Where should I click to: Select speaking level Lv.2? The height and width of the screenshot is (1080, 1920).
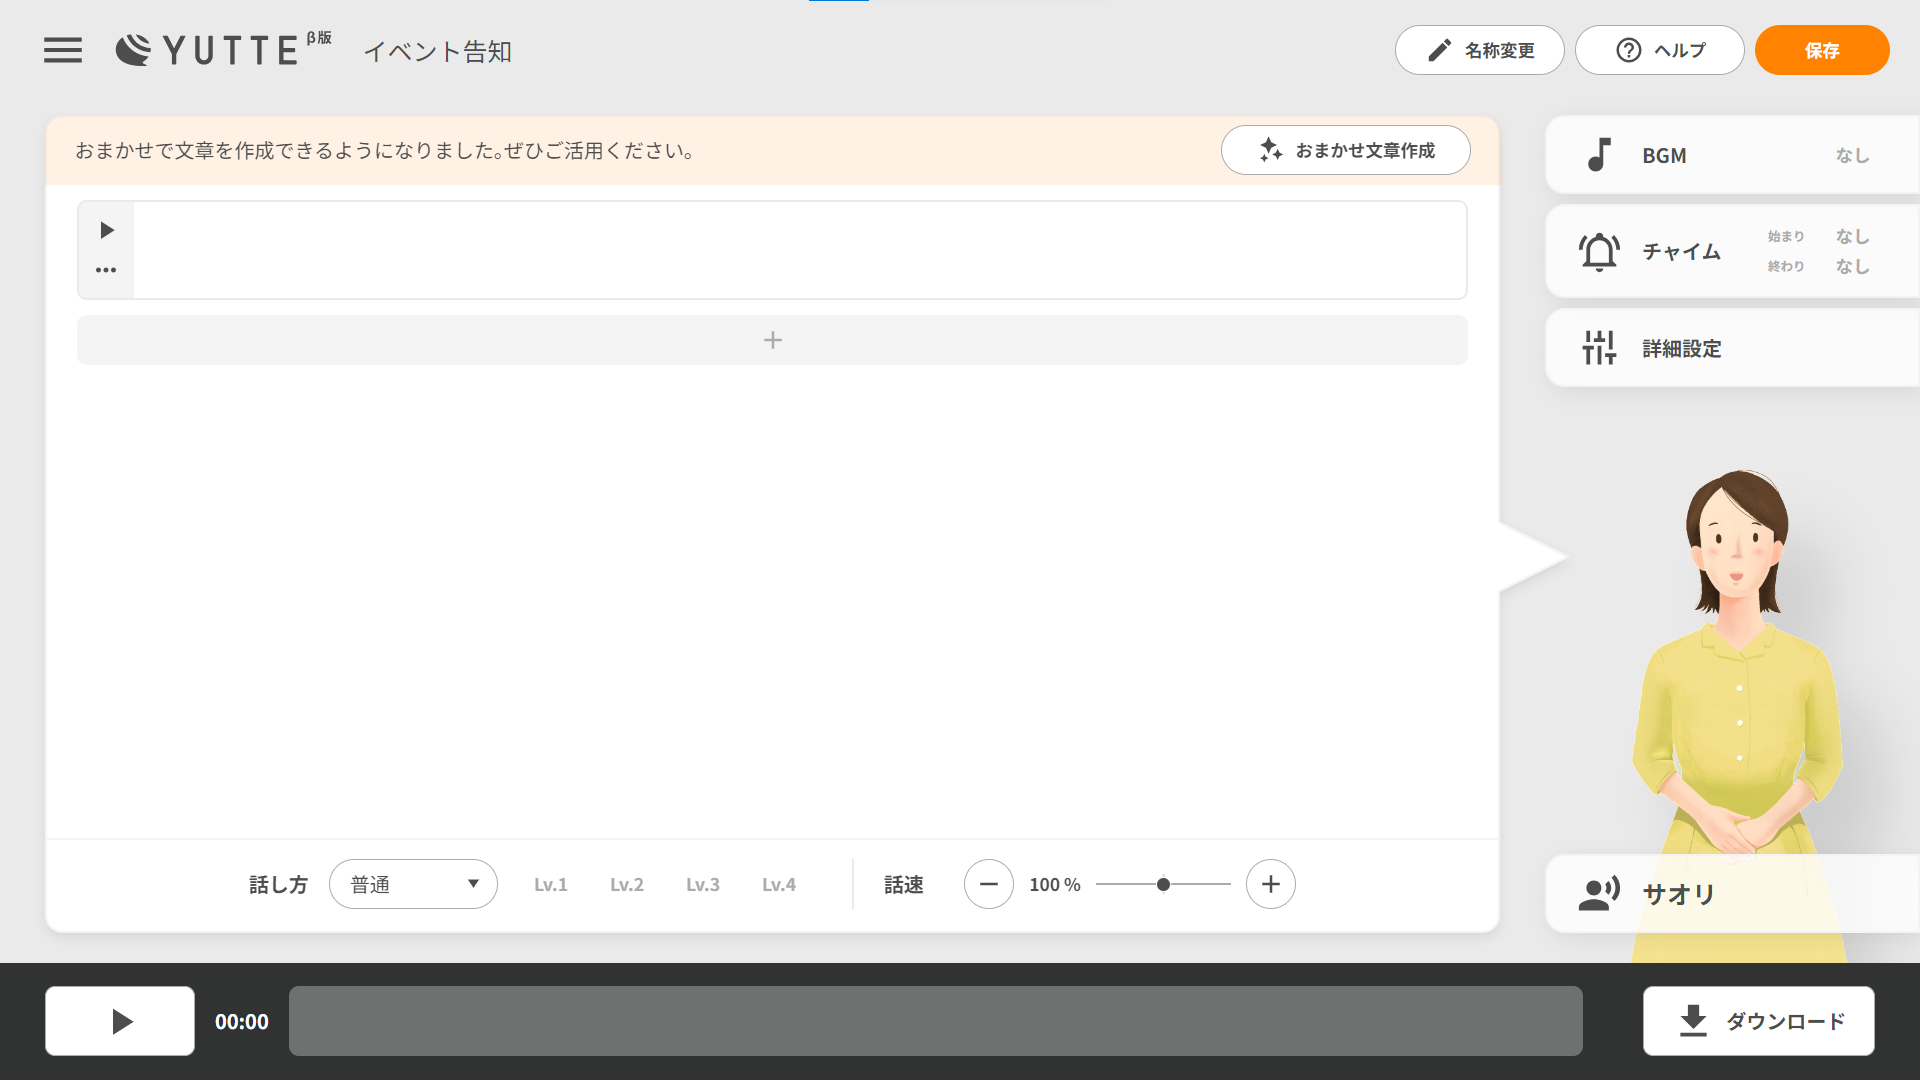tap(627, 885)
